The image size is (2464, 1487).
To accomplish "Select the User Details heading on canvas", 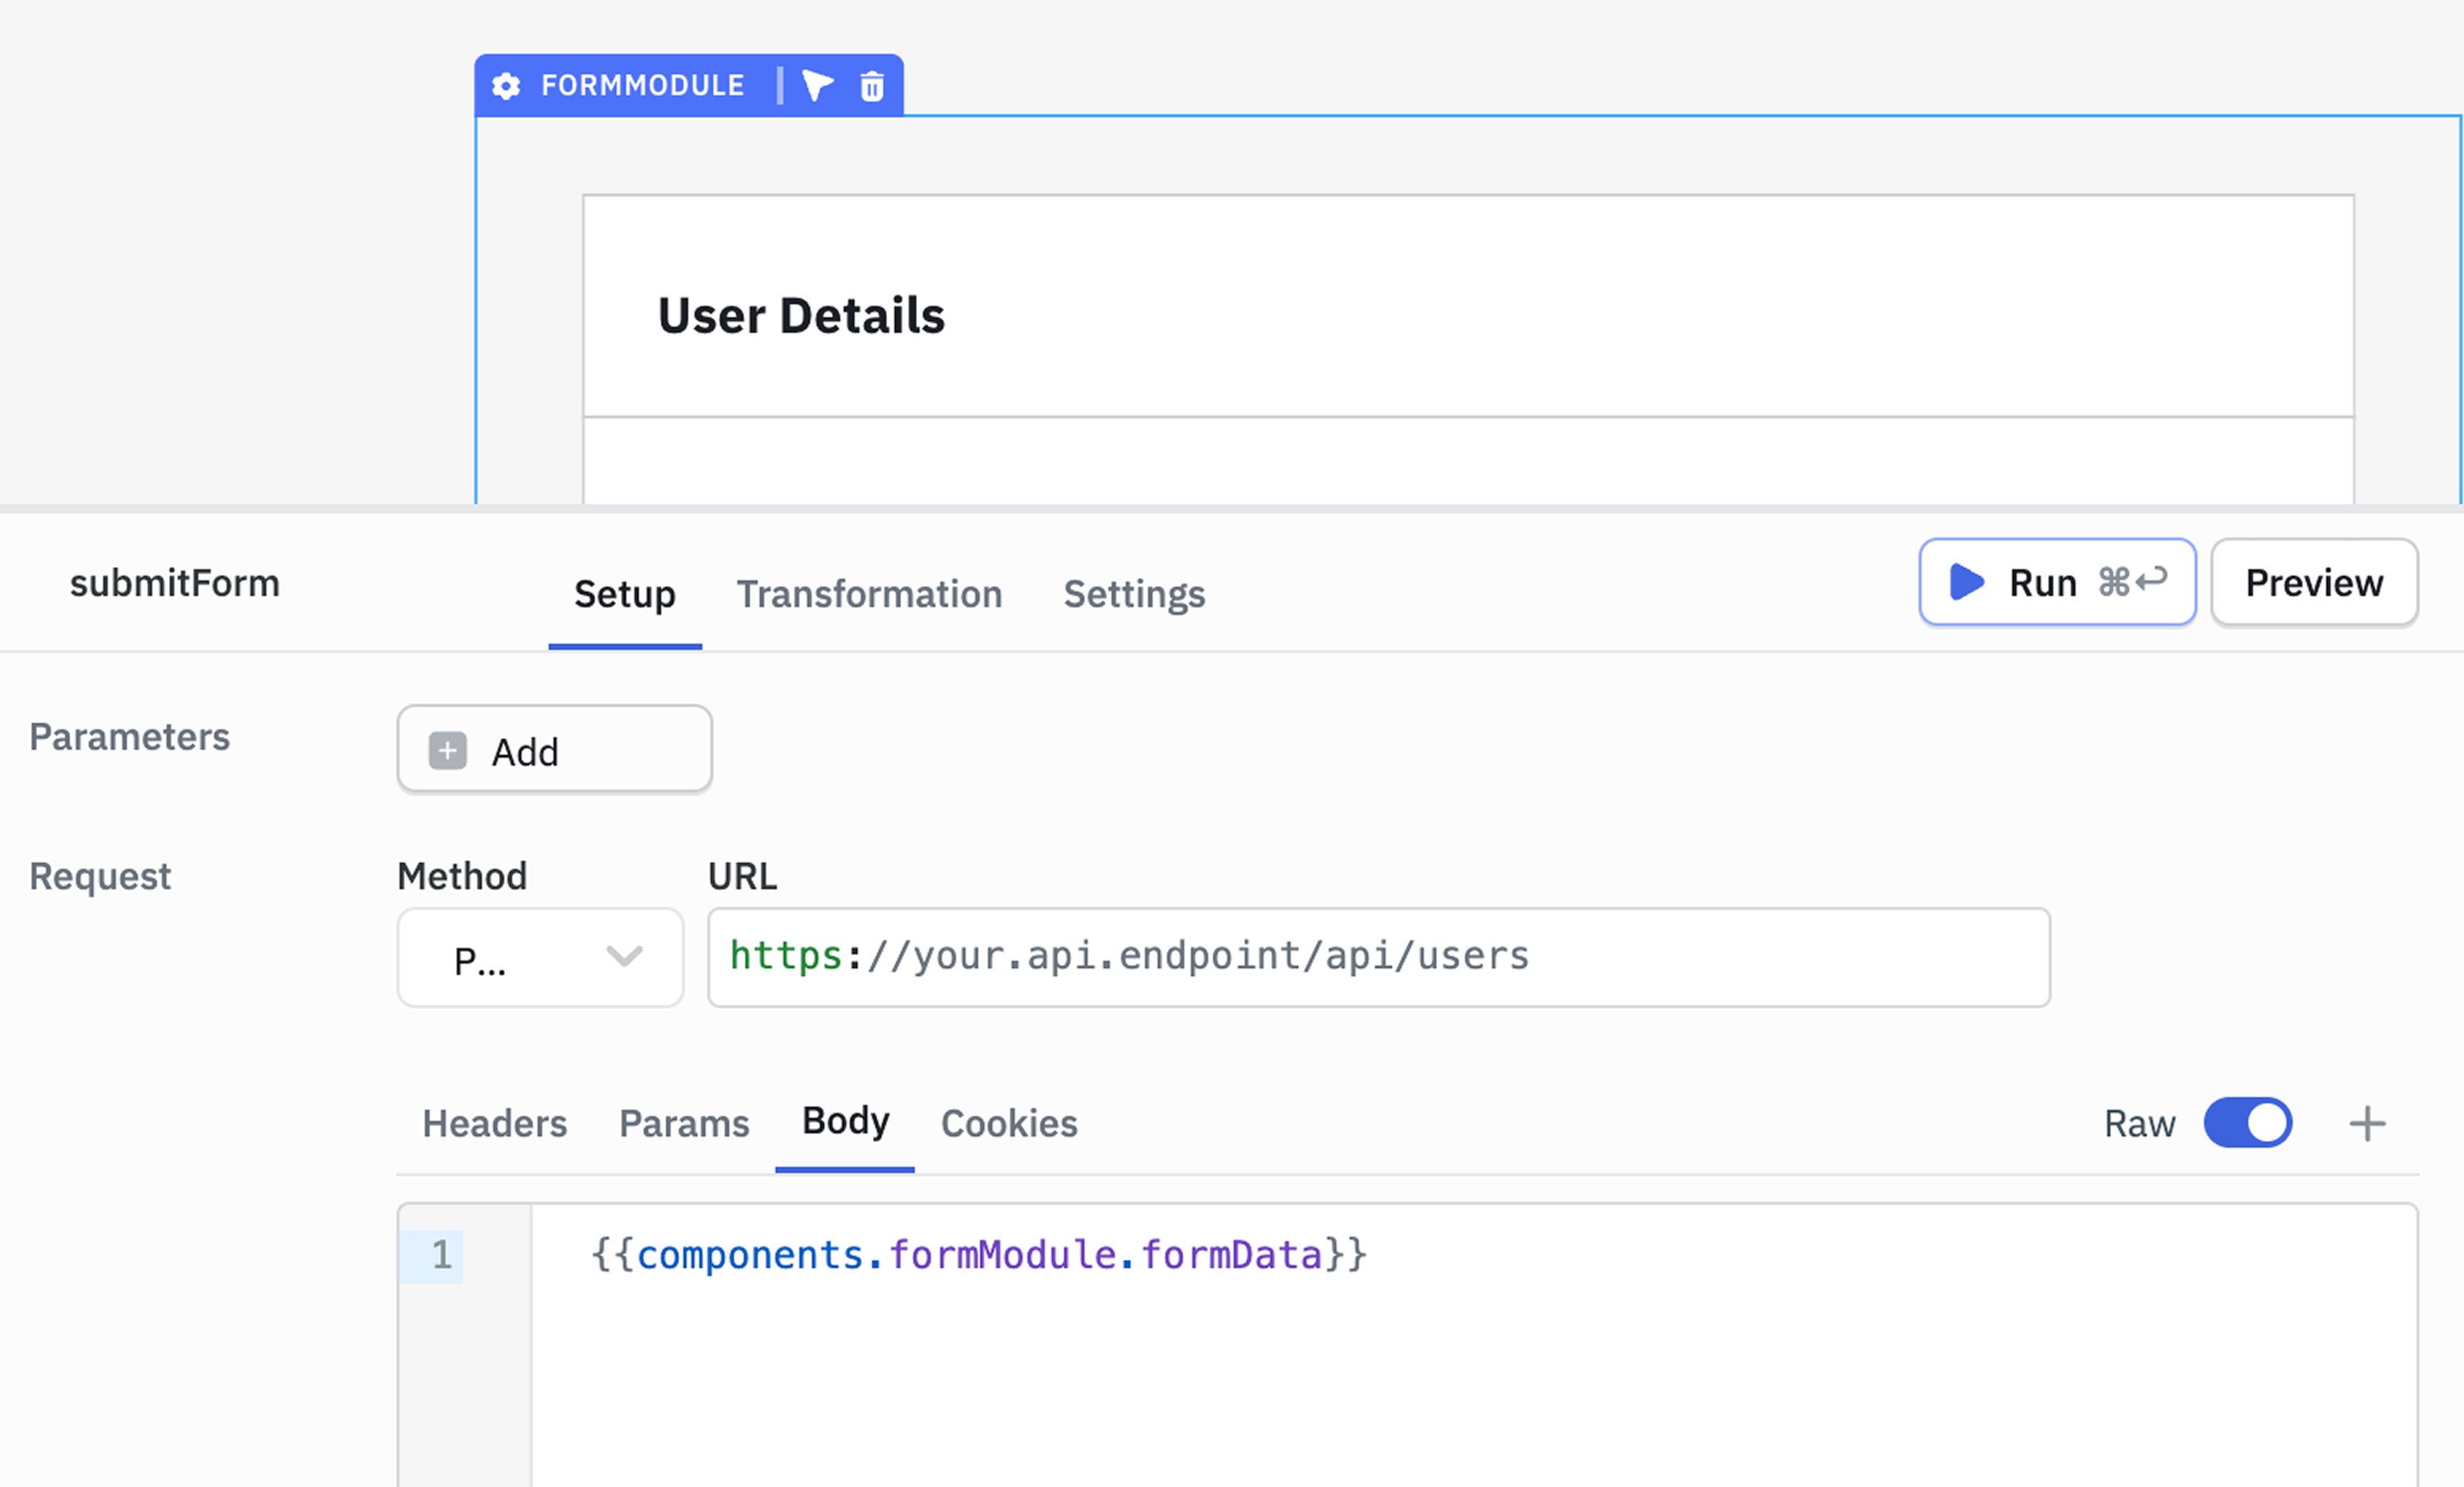I will 801,316.
